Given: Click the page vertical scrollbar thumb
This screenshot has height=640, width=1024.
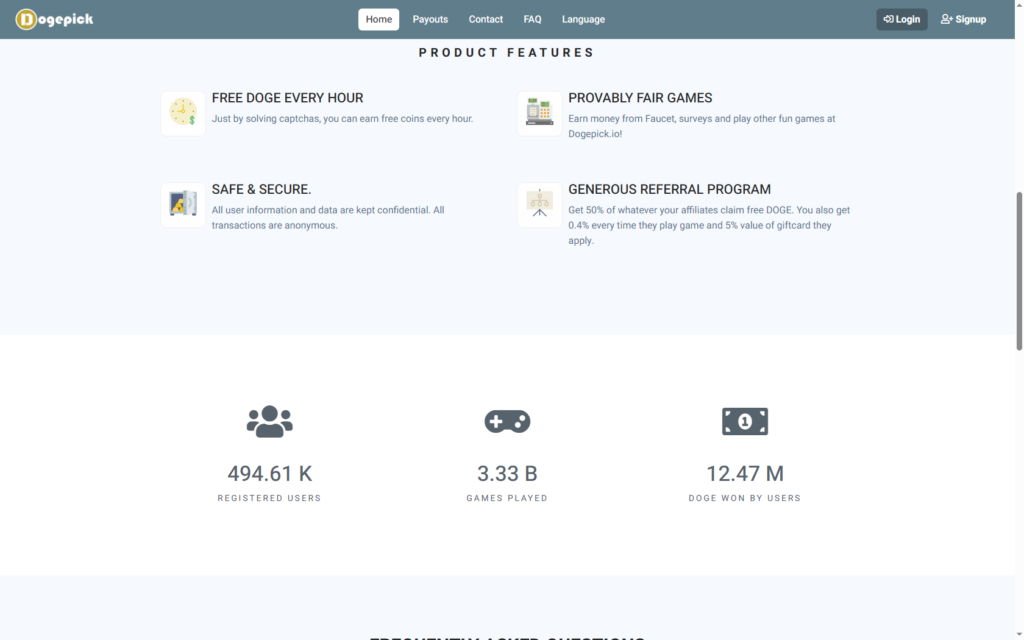Looking at the screenshot, I should 1019,271.
